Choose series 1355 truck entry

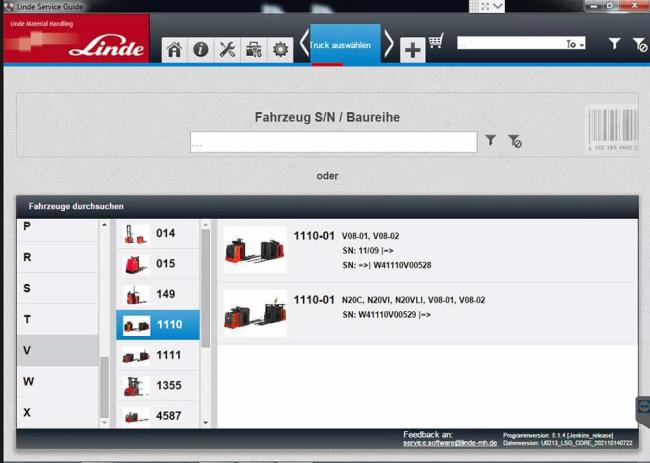(158, 386)
